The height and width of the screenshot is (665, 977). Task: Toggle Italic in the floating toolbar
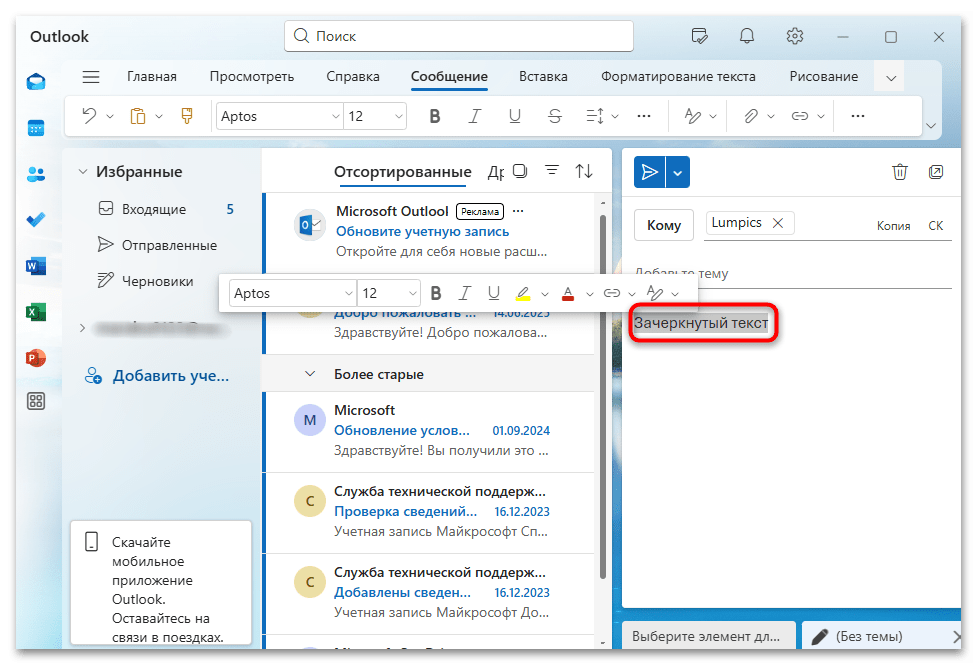(x=465, y=293)
